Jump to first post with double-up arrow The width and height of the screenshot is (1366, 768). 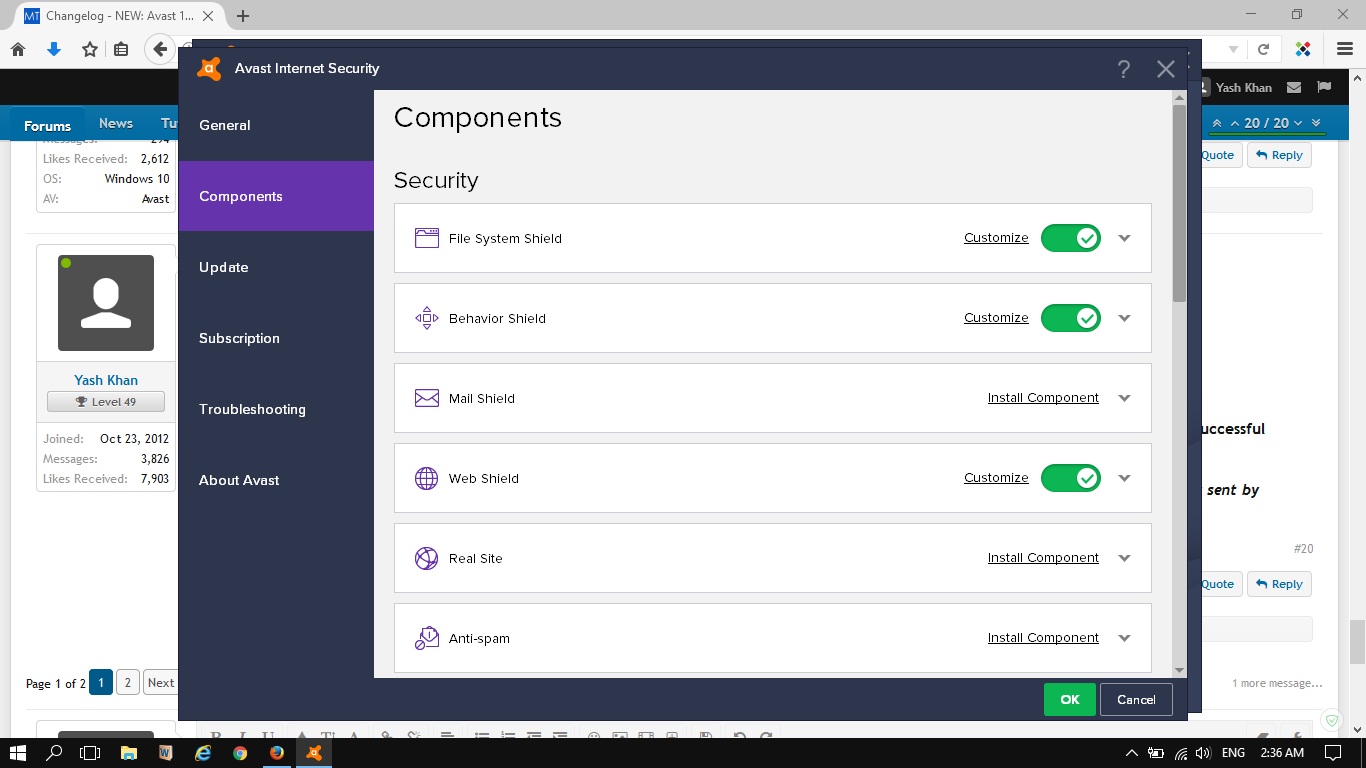click(1217, 123)
